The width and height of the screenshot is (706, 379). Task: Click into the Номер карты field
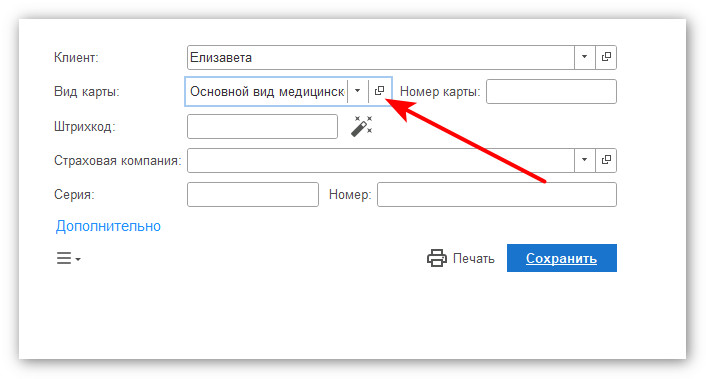[x=551, y=91]
